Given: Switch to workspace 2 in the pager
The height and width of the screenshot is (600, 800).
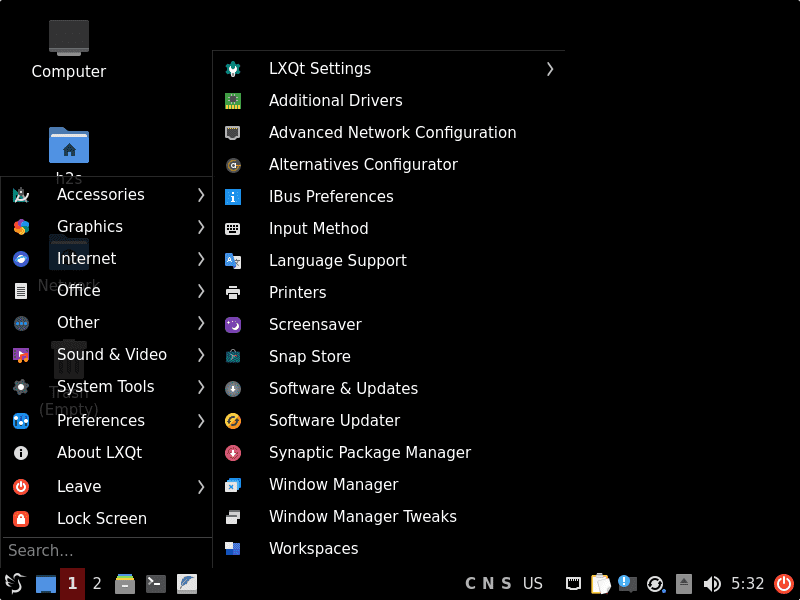Looking at the screenshot, I should (97, 584).
